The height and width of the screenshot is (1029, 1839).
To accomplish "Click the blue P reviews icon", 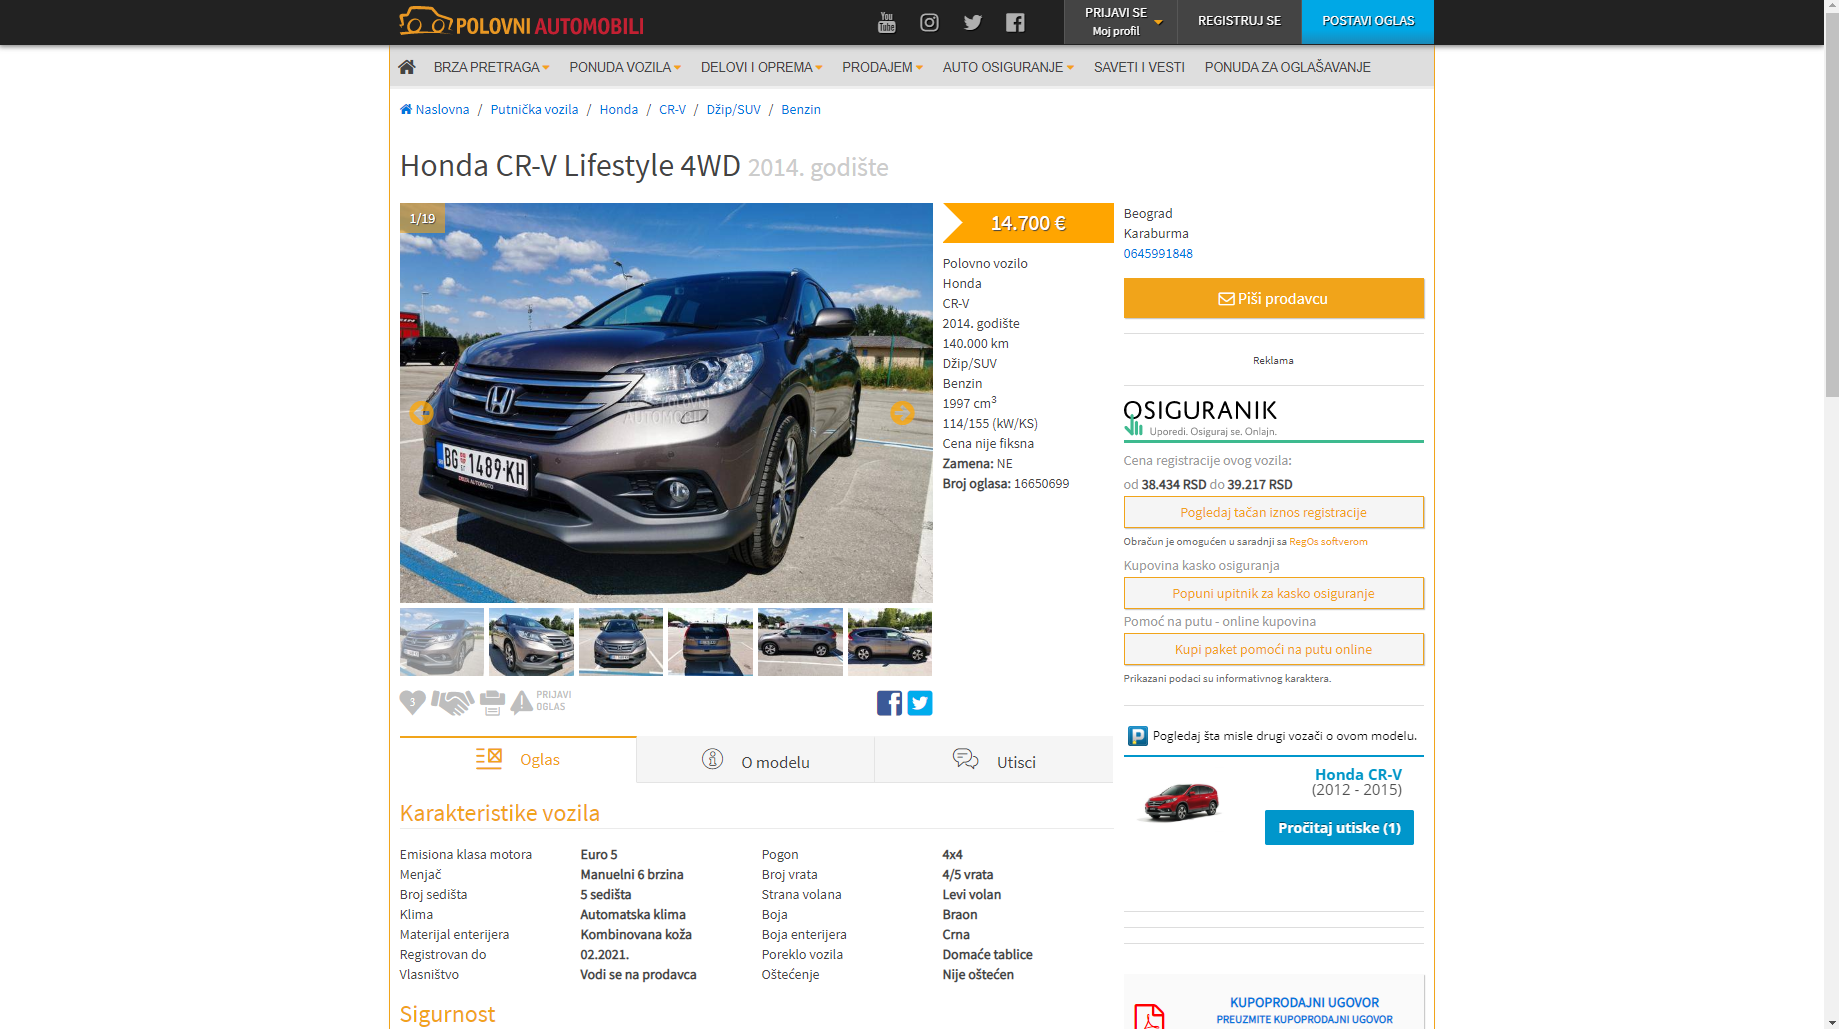I will [1137, 736].
